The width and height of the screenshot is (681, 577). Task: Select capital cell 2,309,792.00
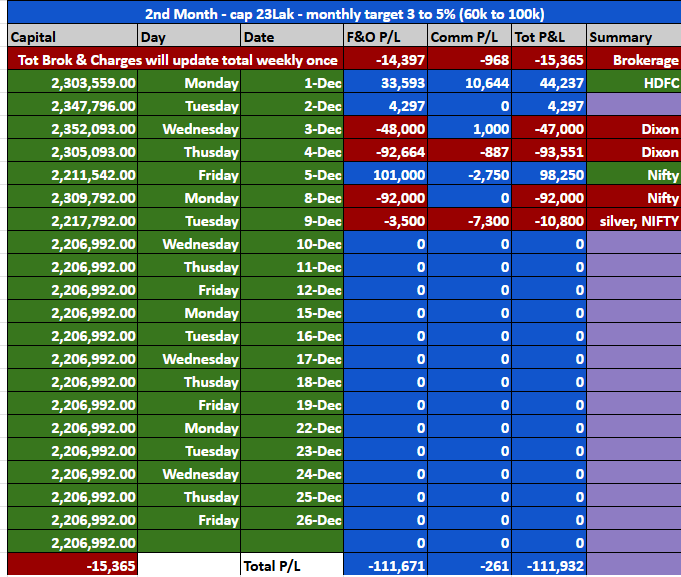point(72,198)
